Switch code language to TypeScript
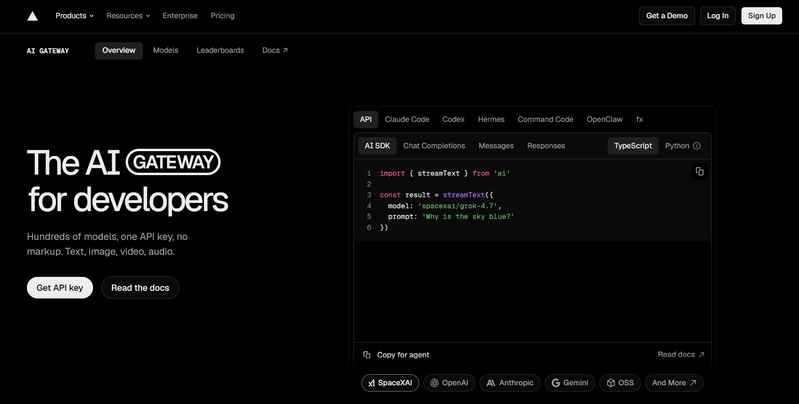Image resolution: width=799 pixels, height=404 pixels. click(x=632, y=146)
